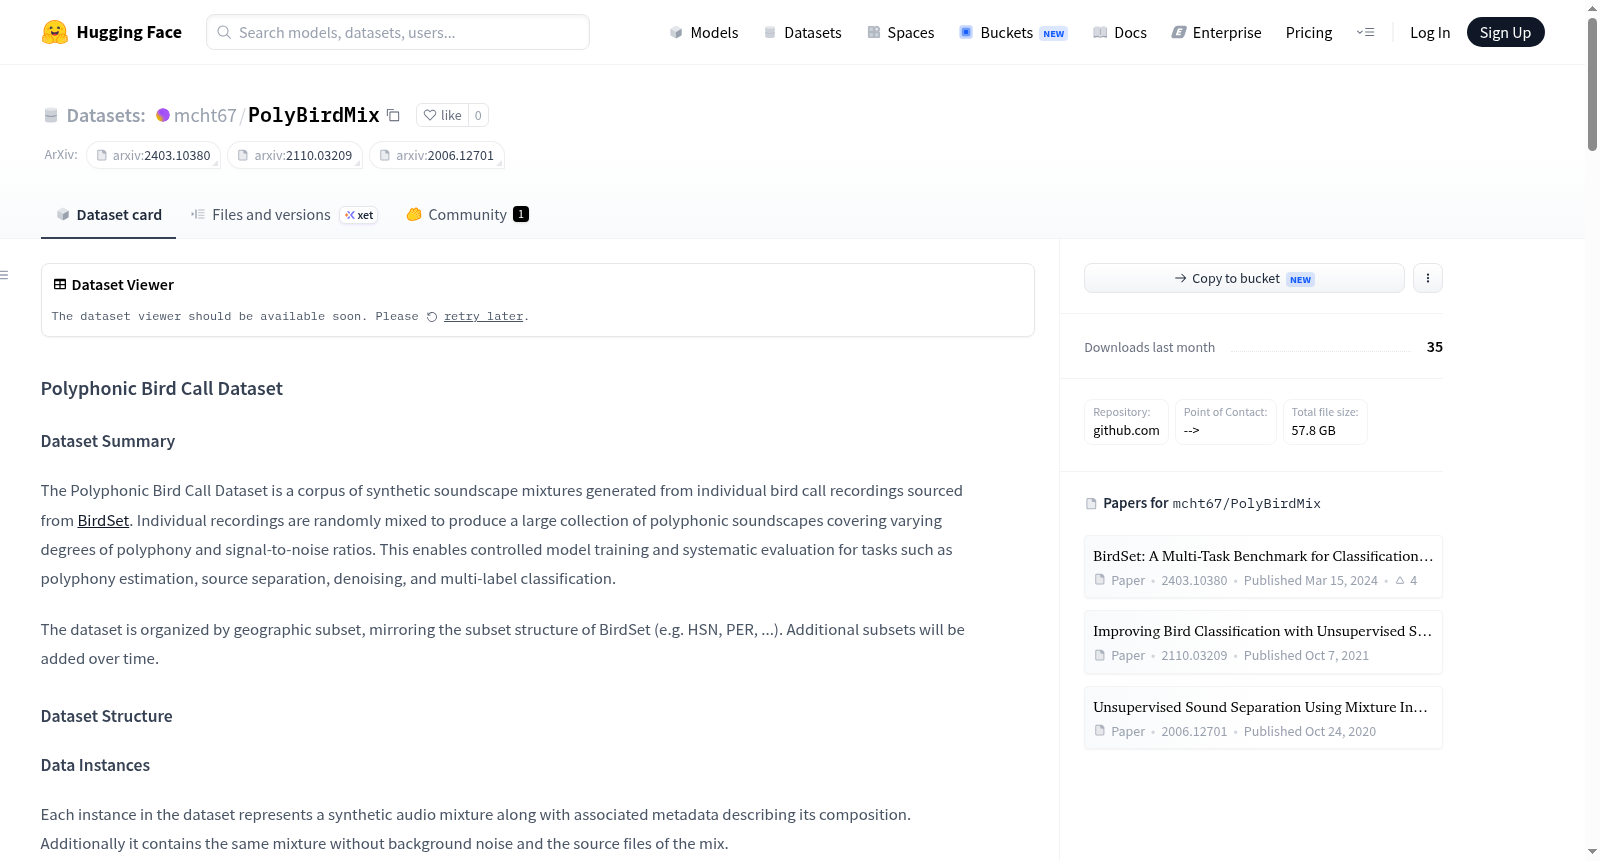The width and height of the screenshot is (1600, 861).
Task: Click the Datasets breadcrumb label
Action: [x=106, y=115]
